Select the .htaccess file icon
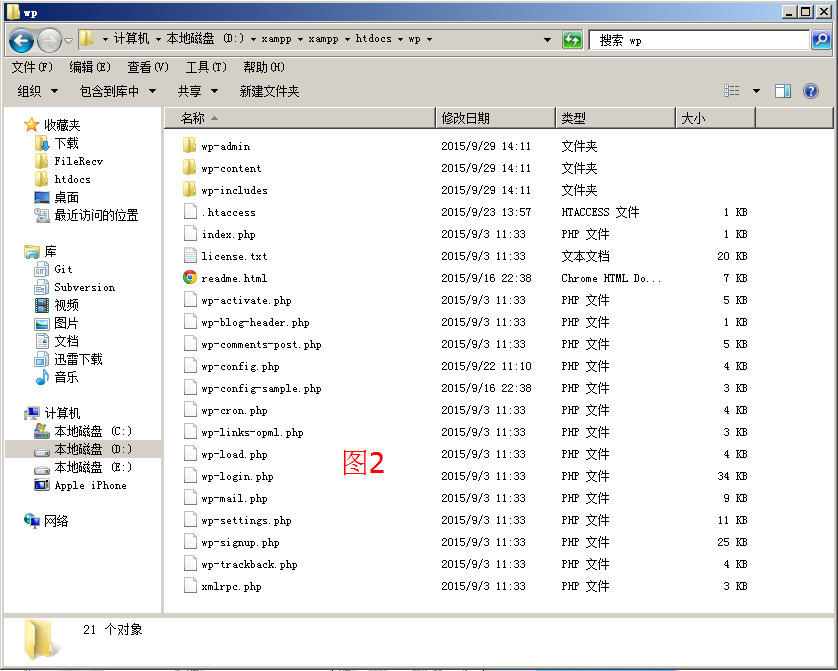Viewport: 838px width, 671px height. pos(190,212)
